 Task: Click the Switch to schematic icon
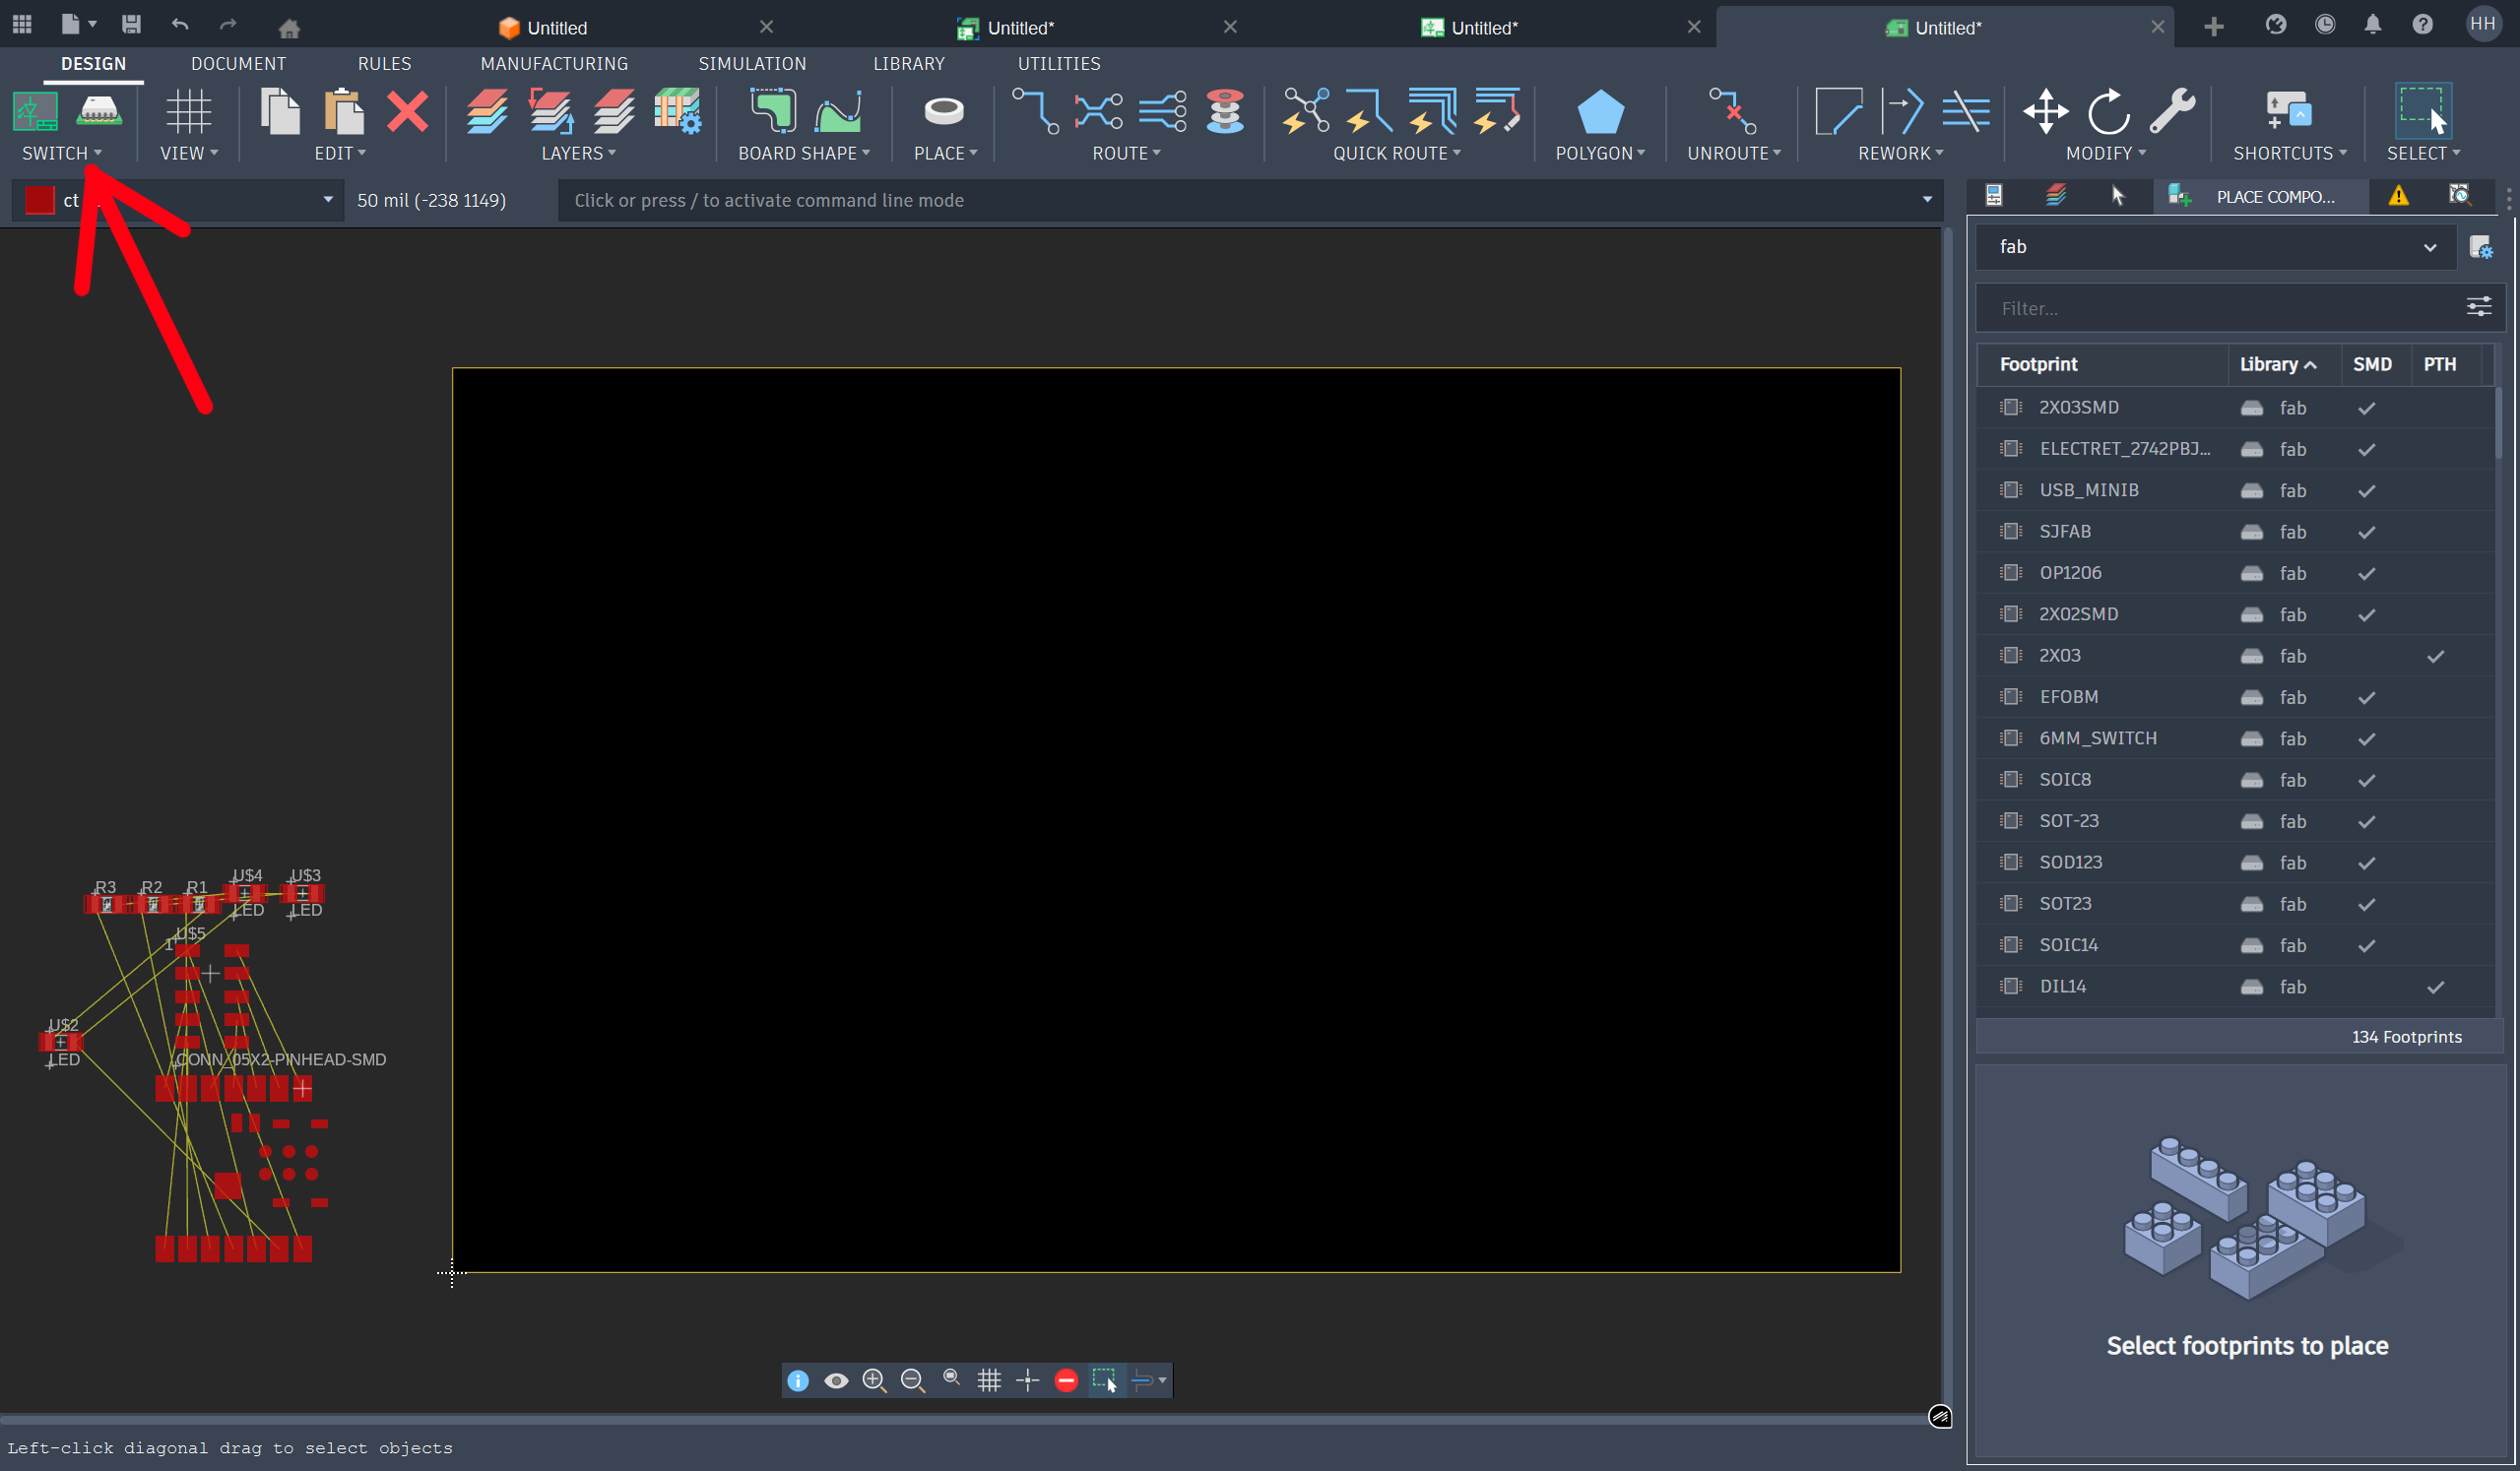coord(35,111)
